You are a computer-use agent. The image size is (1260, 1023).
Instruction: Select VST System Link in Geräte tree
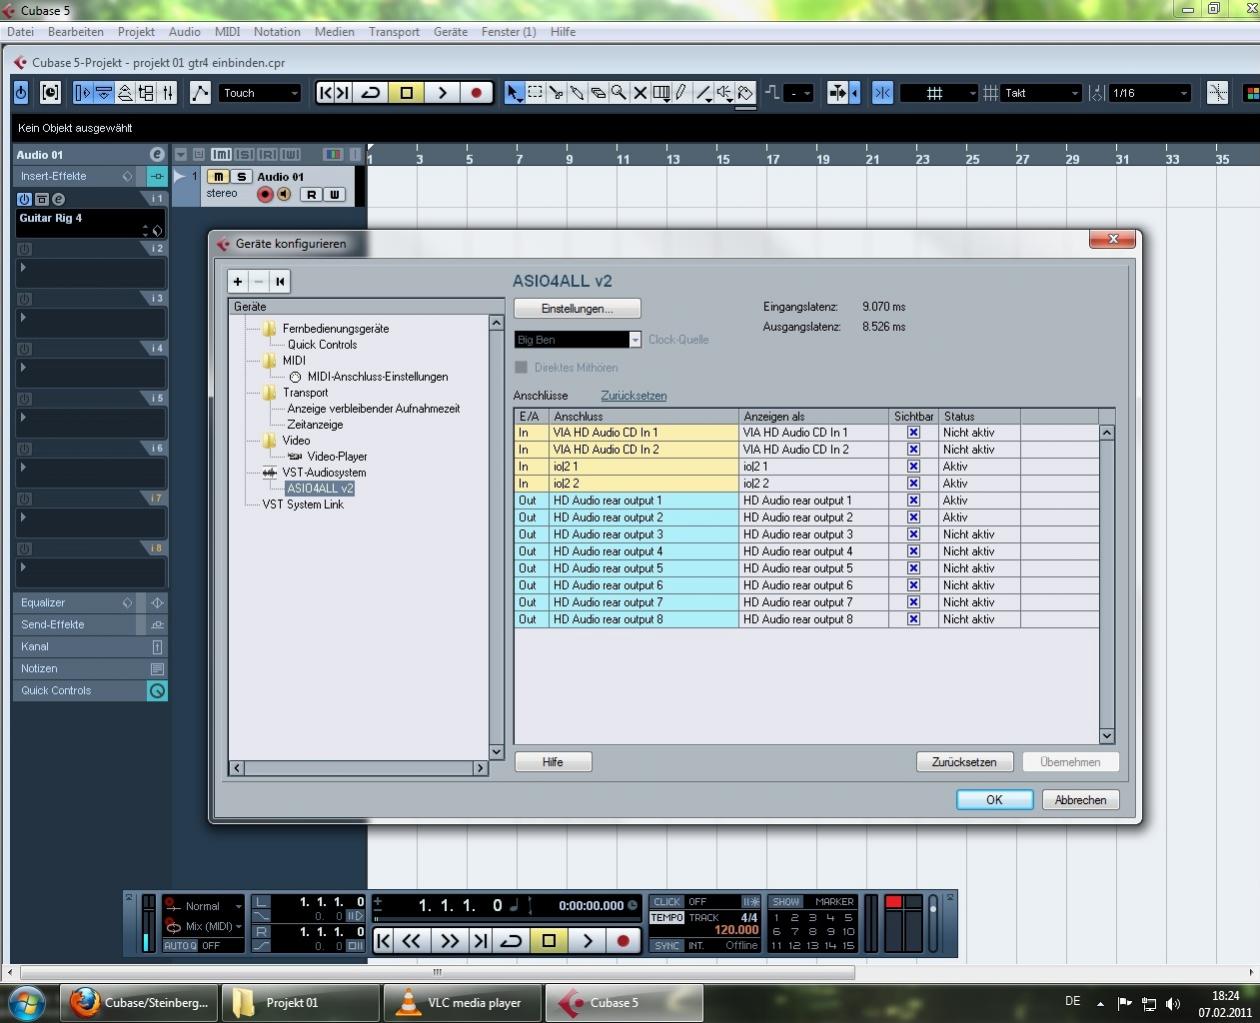(x=303, y=505)
